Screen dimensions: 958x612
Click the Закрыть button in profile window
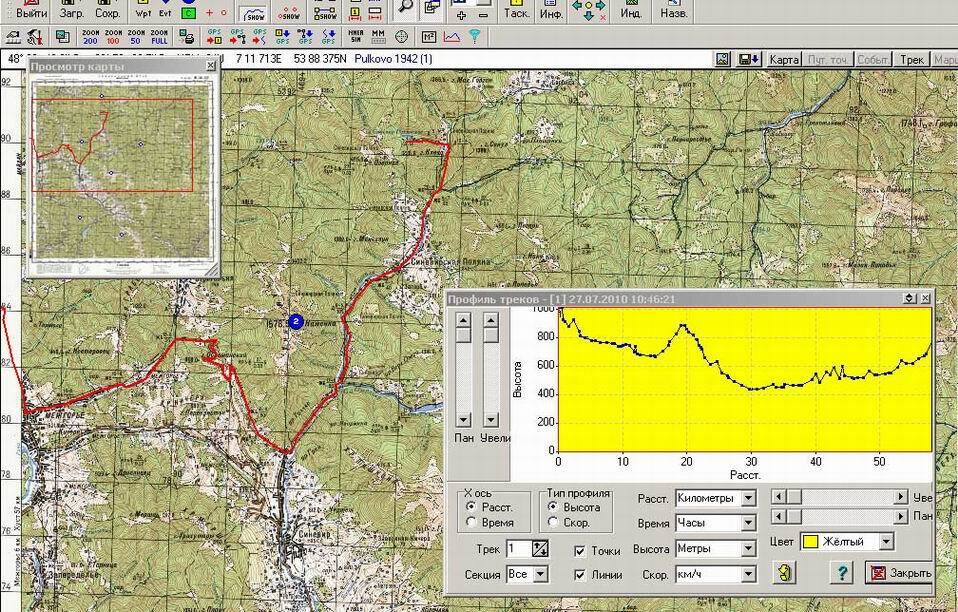[x=899, y=573]
